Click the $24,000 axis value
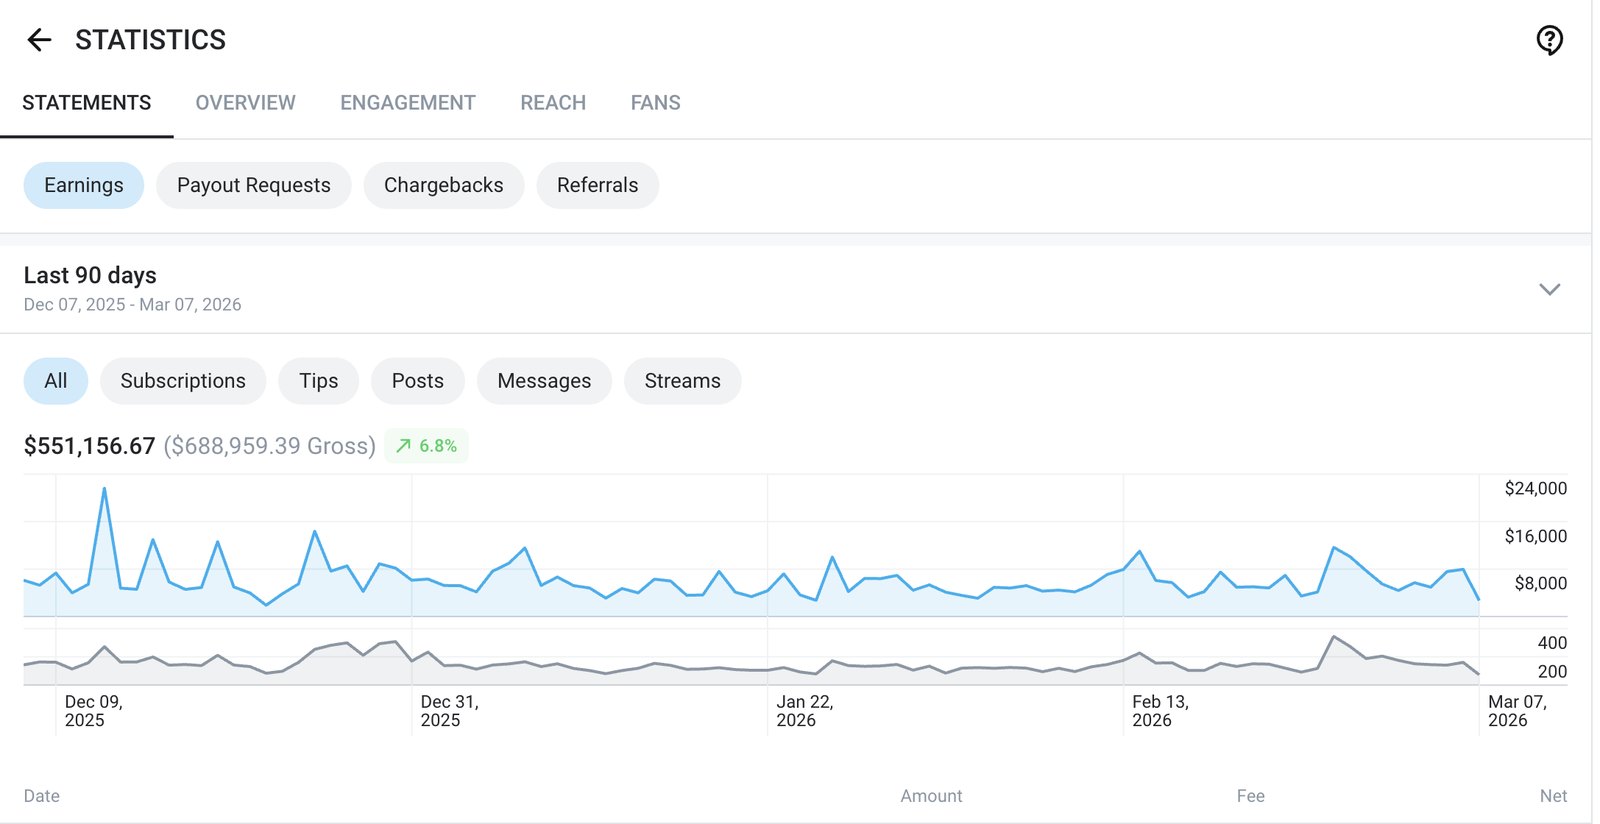The image size is (1600, 824). coord(1536,488)
